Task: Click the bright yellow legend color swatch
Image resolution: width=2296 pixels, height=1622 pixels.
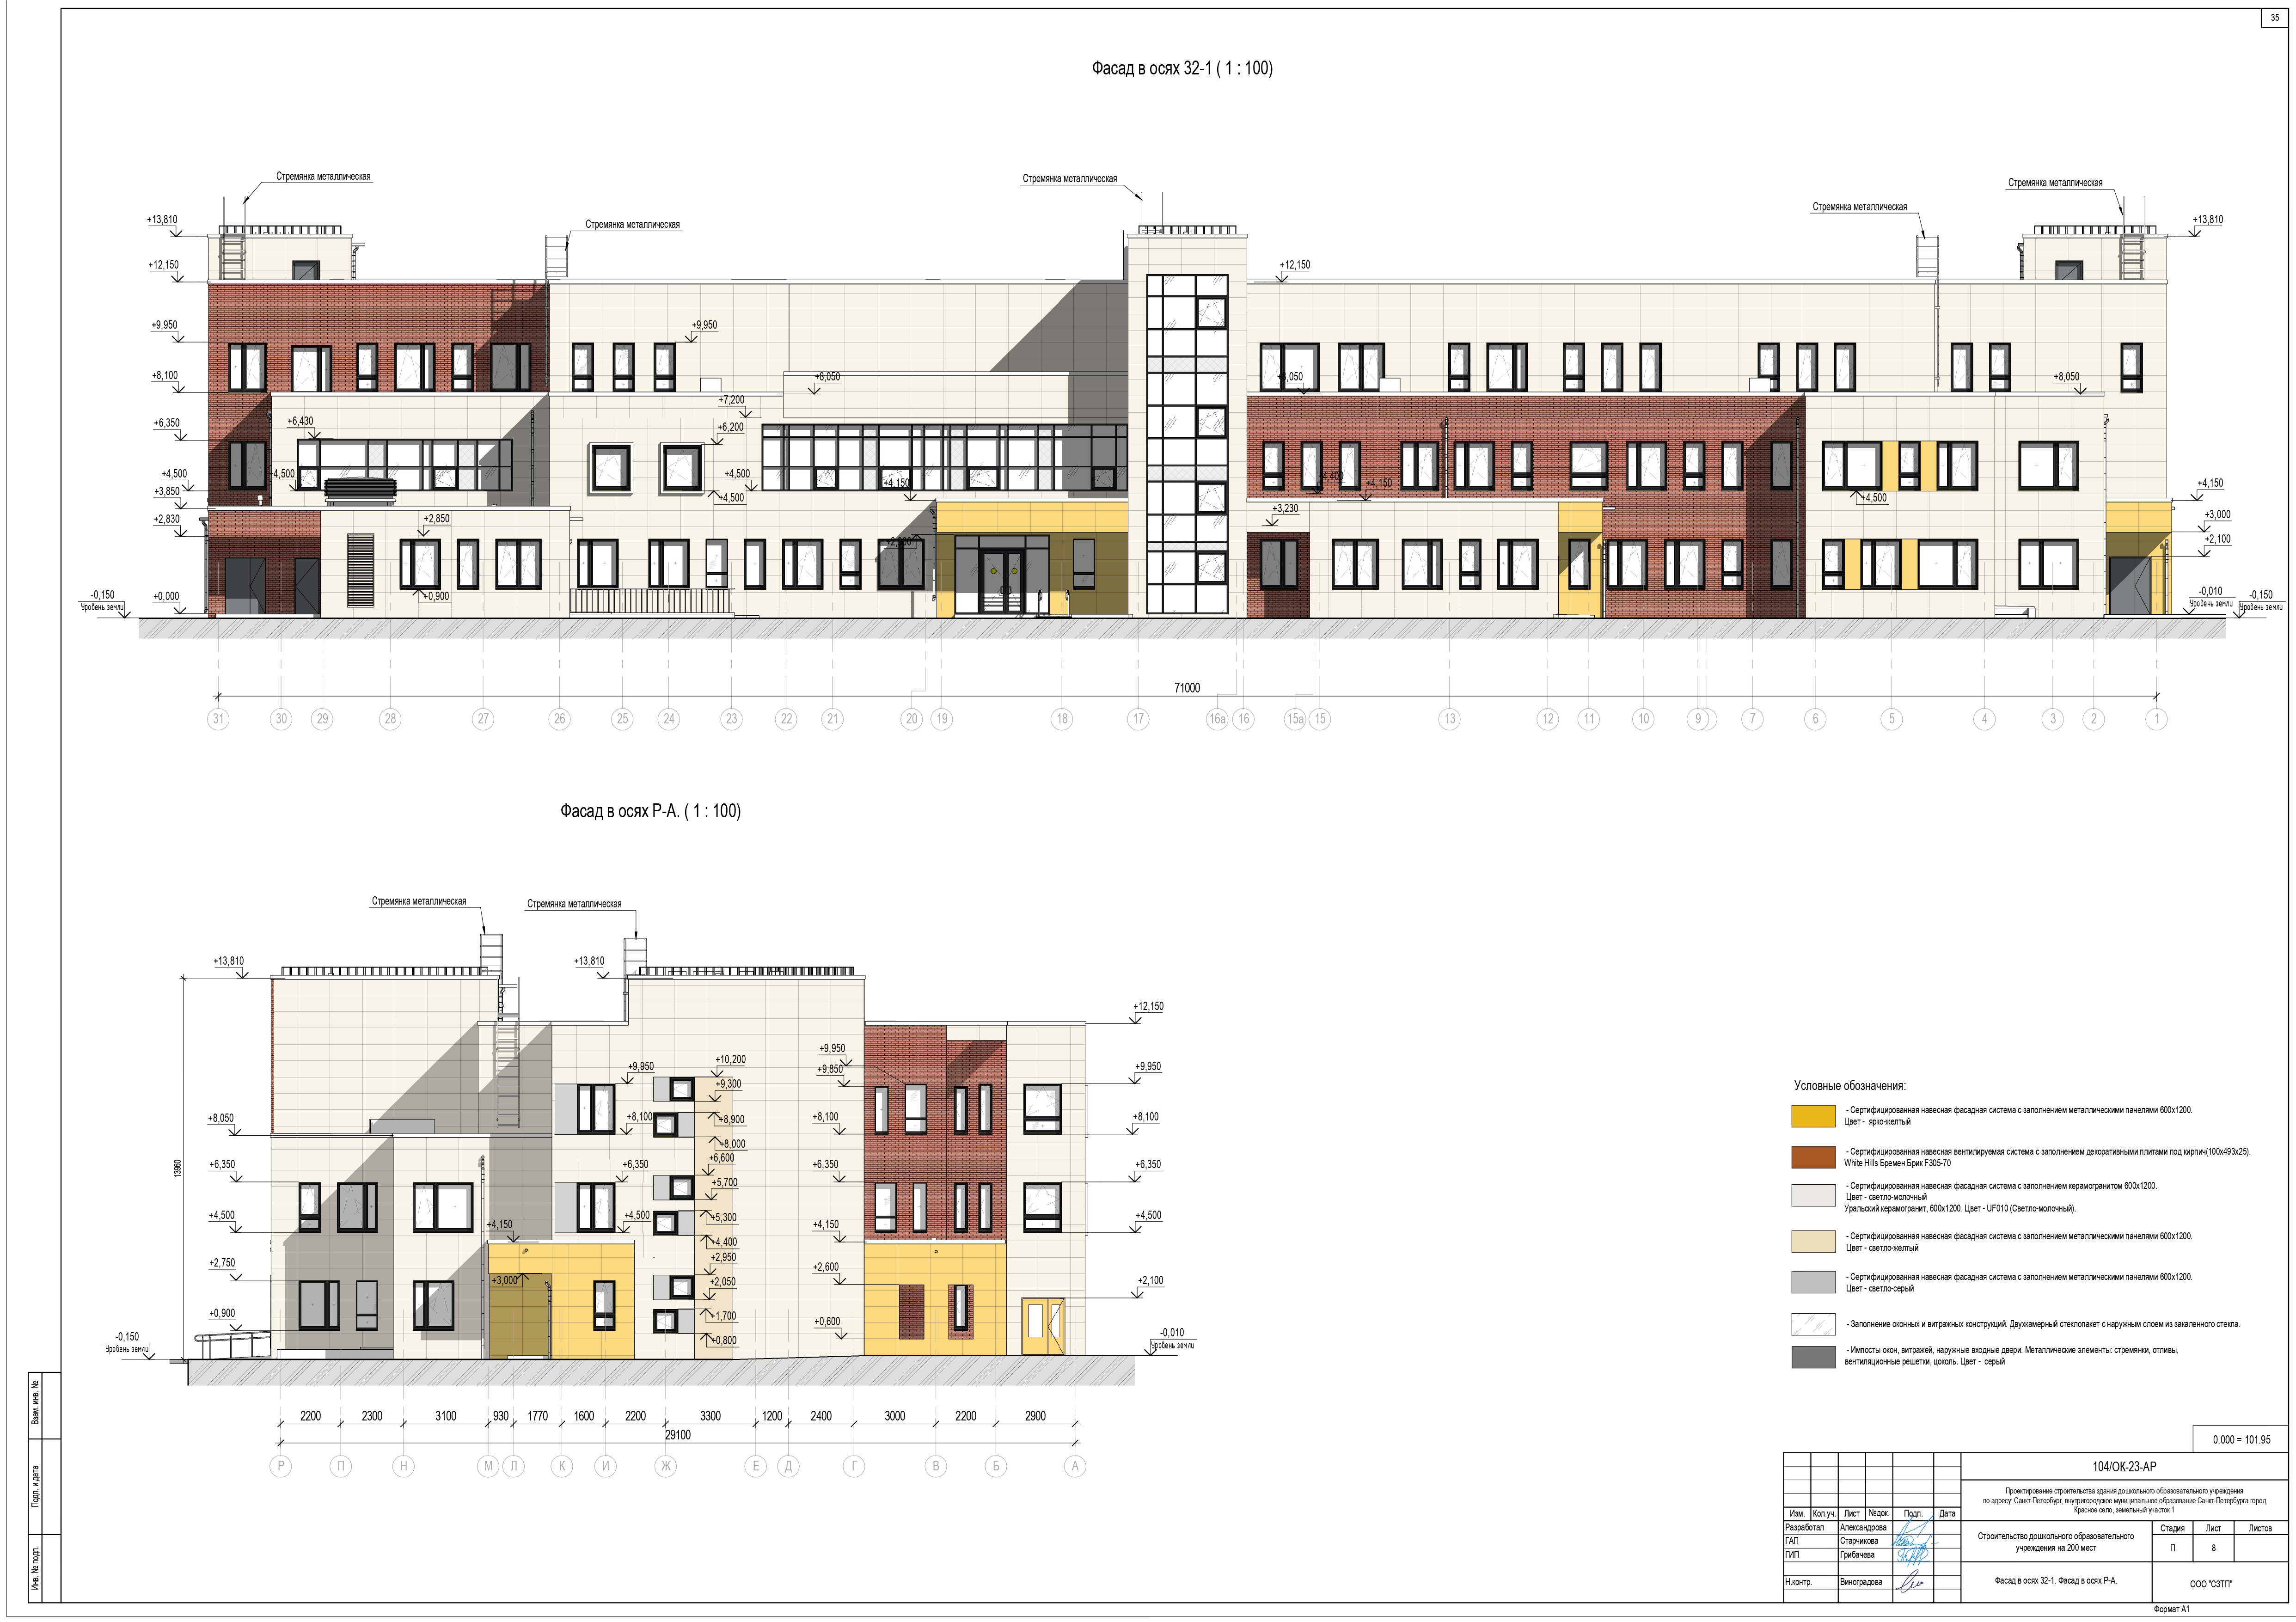Action: click(x=1813, y=1116)
